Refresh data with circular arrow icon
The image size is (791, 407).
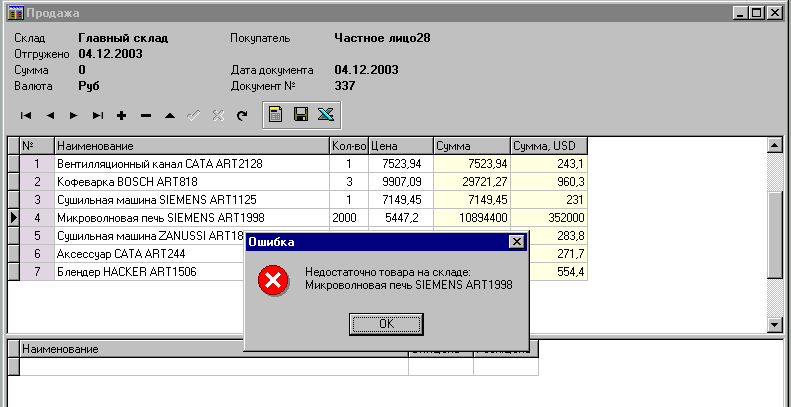[x=242, y=115]
